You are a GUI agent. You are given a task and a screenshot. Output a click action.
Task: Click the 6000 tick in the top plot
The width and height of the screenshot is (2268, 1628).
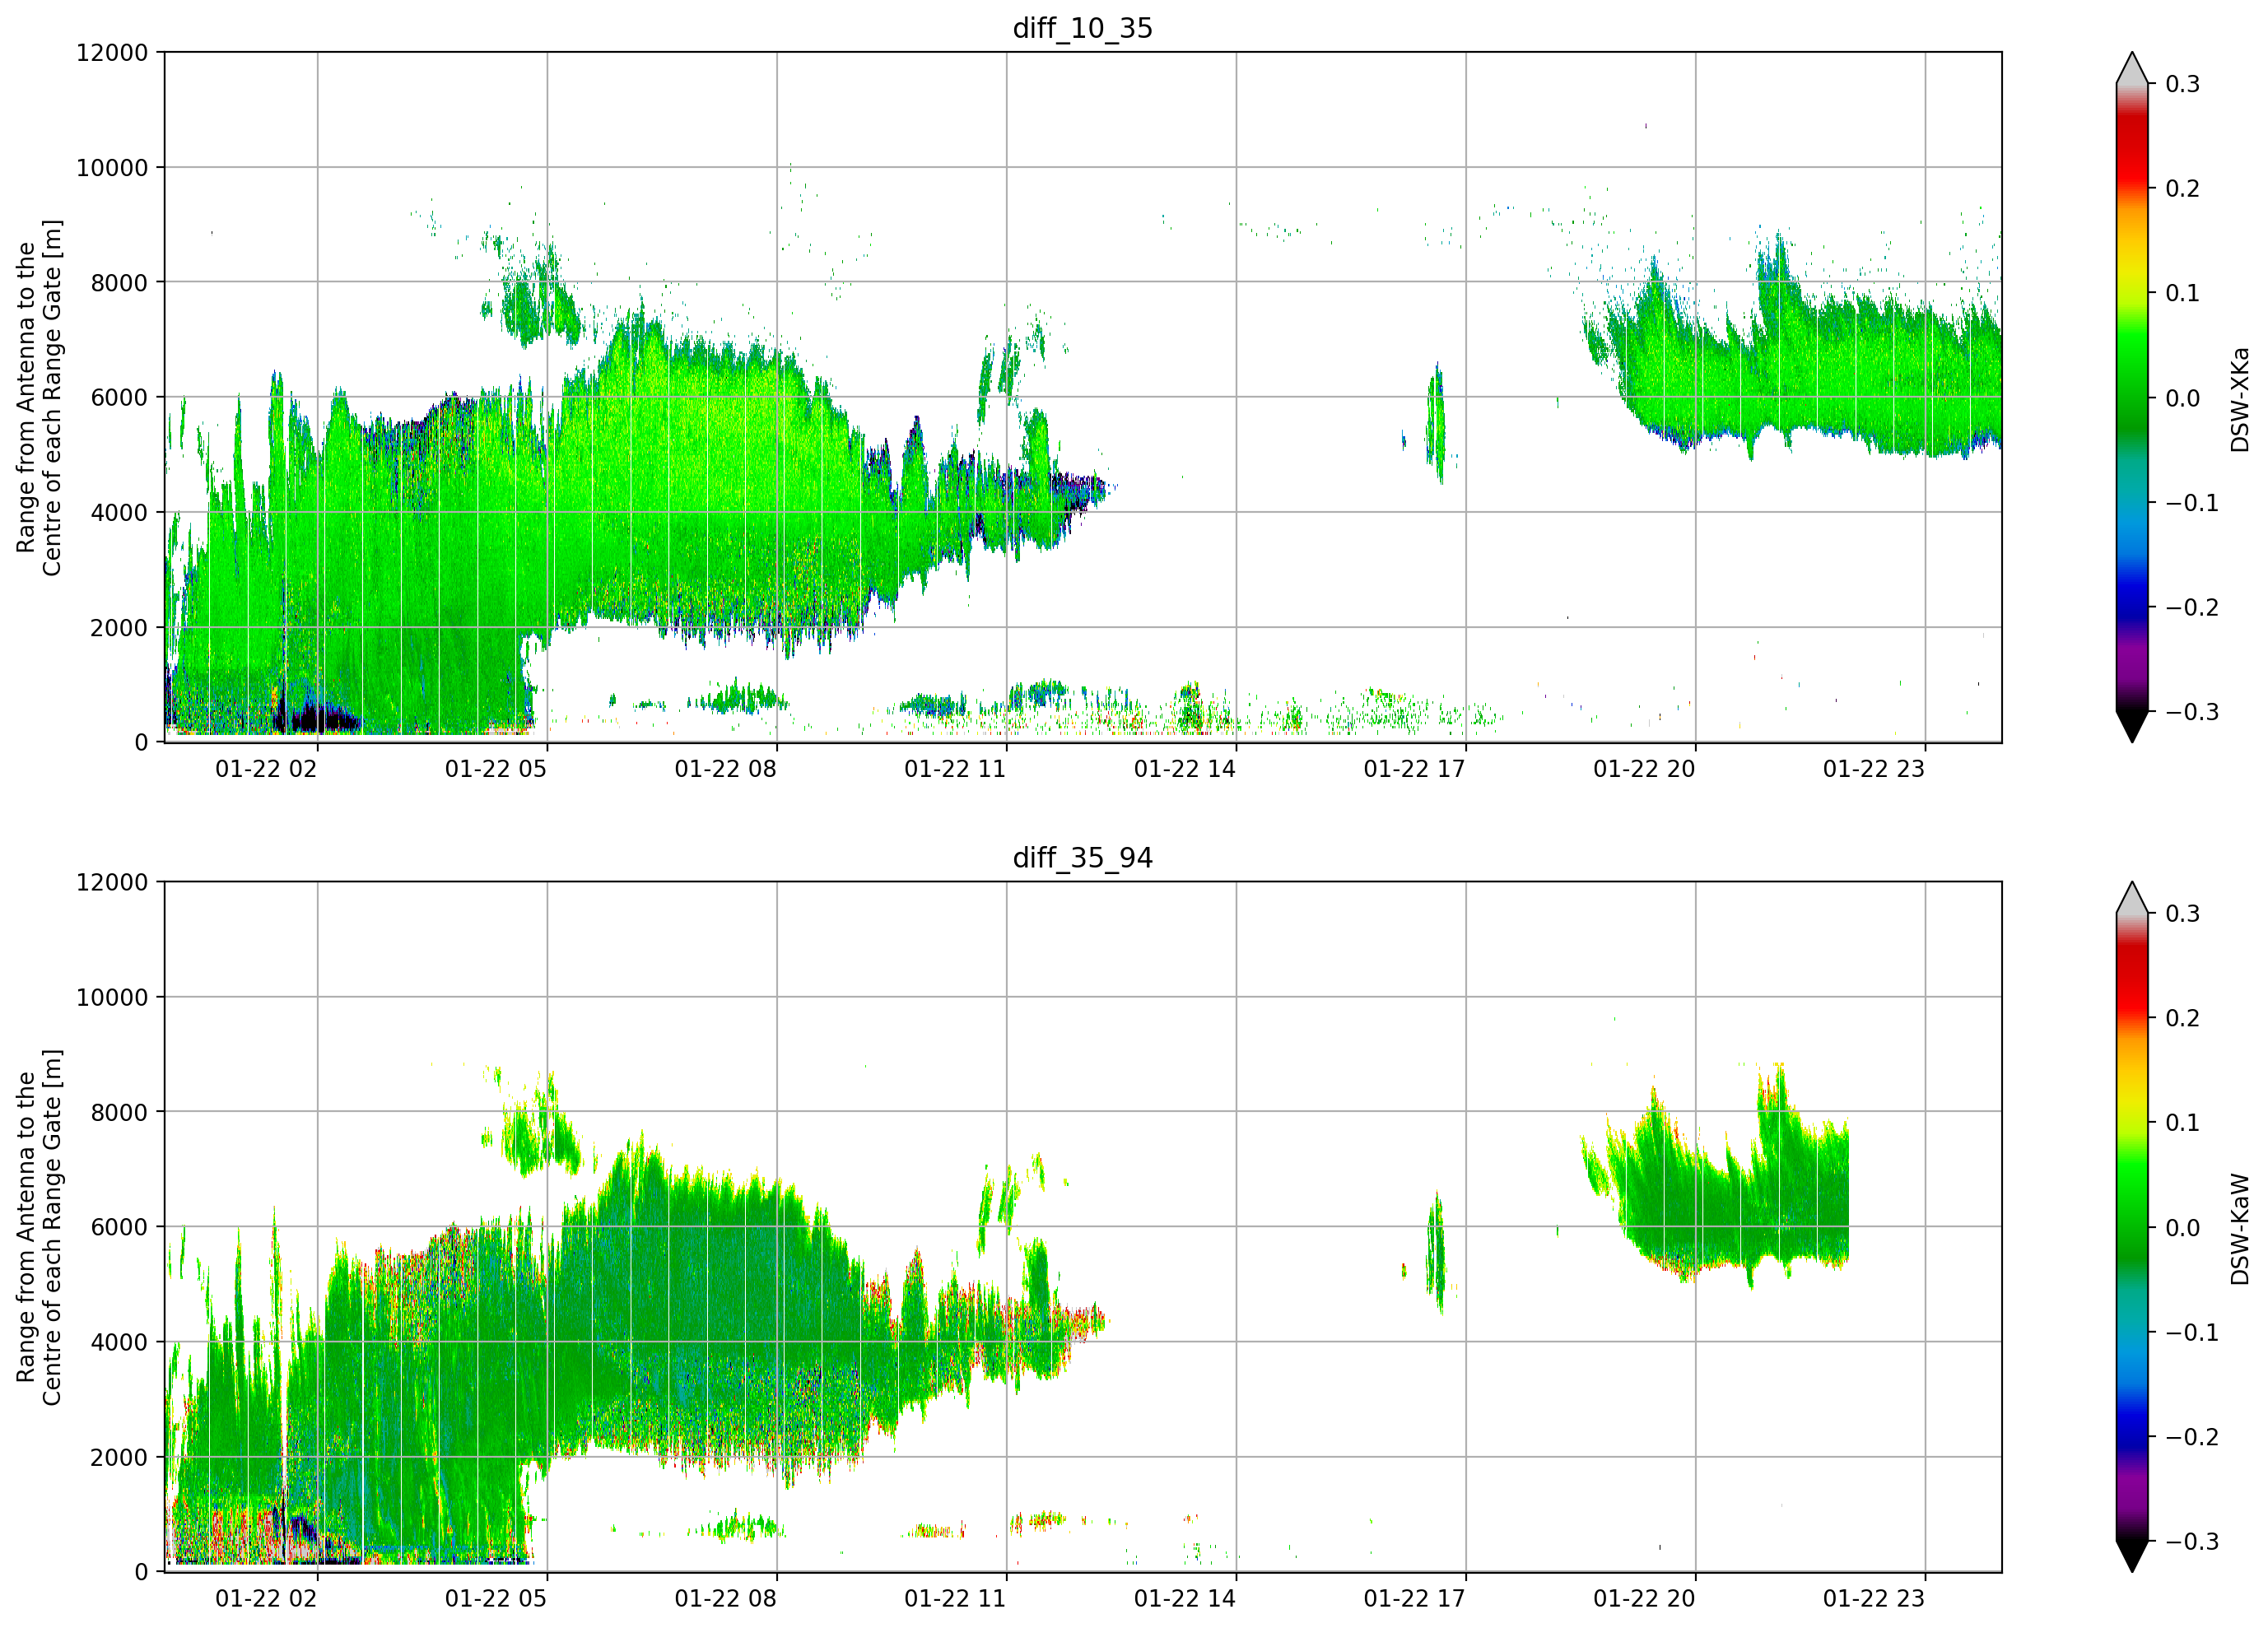pos(119,398)
